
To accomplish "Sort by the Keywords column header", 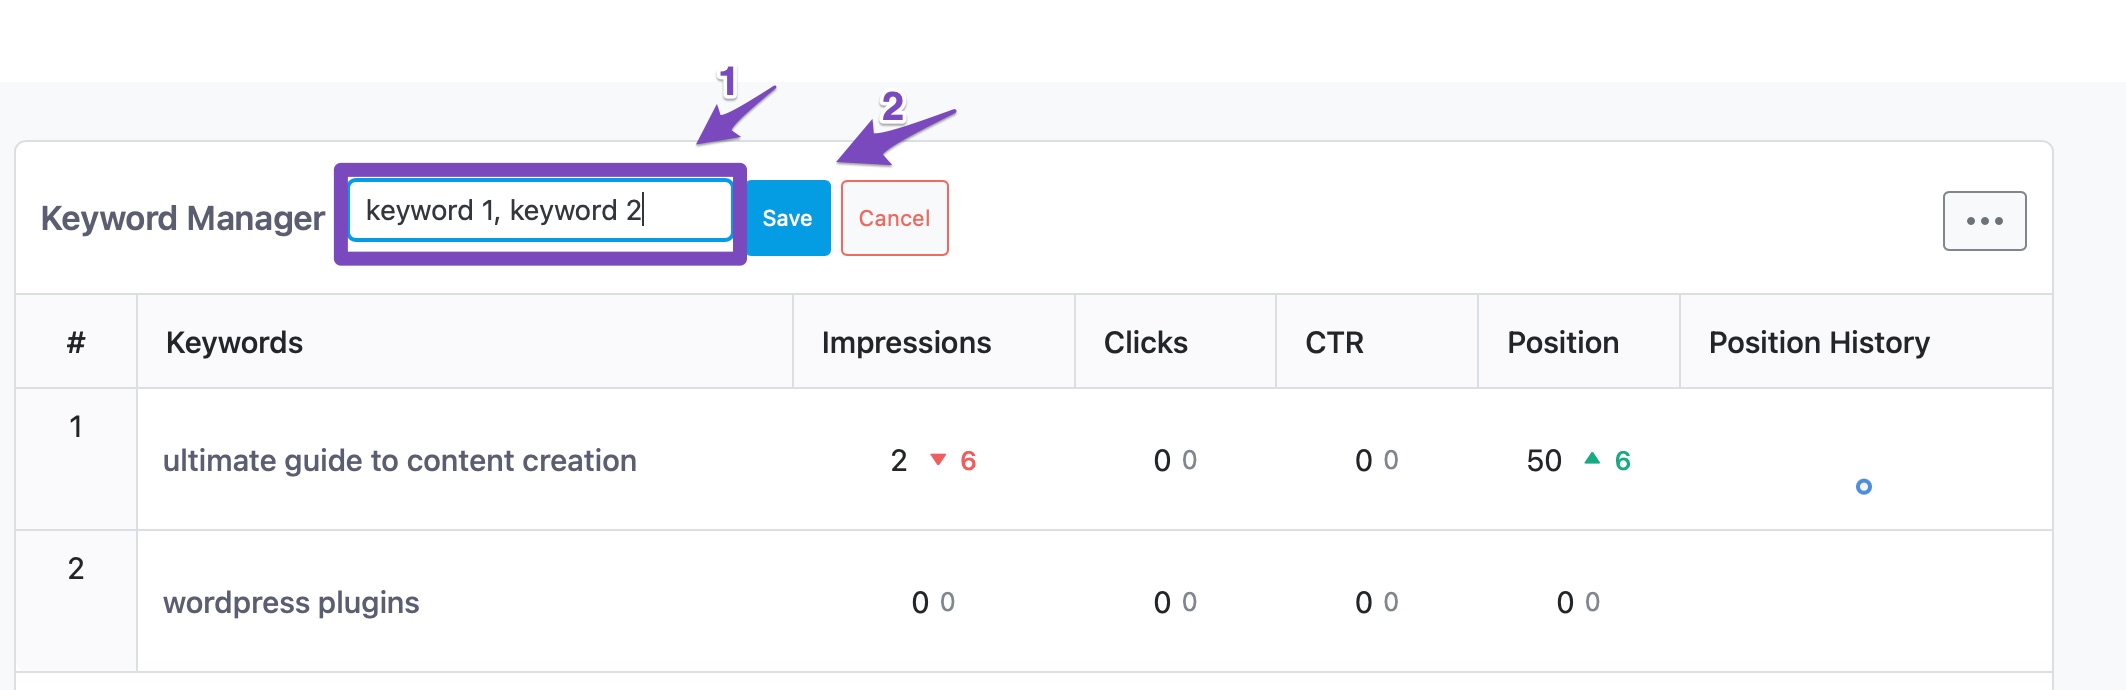I will point(234,343).
